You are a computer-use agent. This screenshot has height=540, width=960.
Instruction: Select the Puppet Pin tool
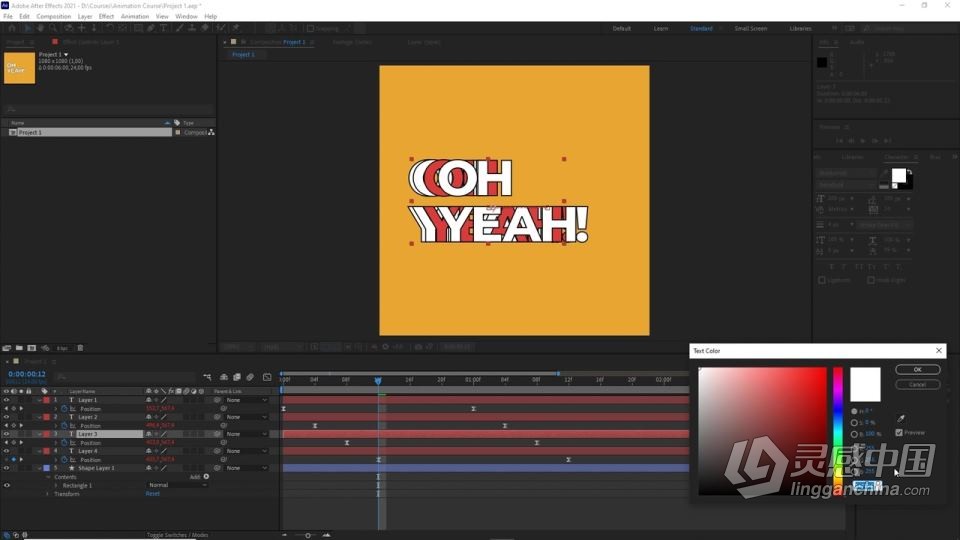[236, 28]
